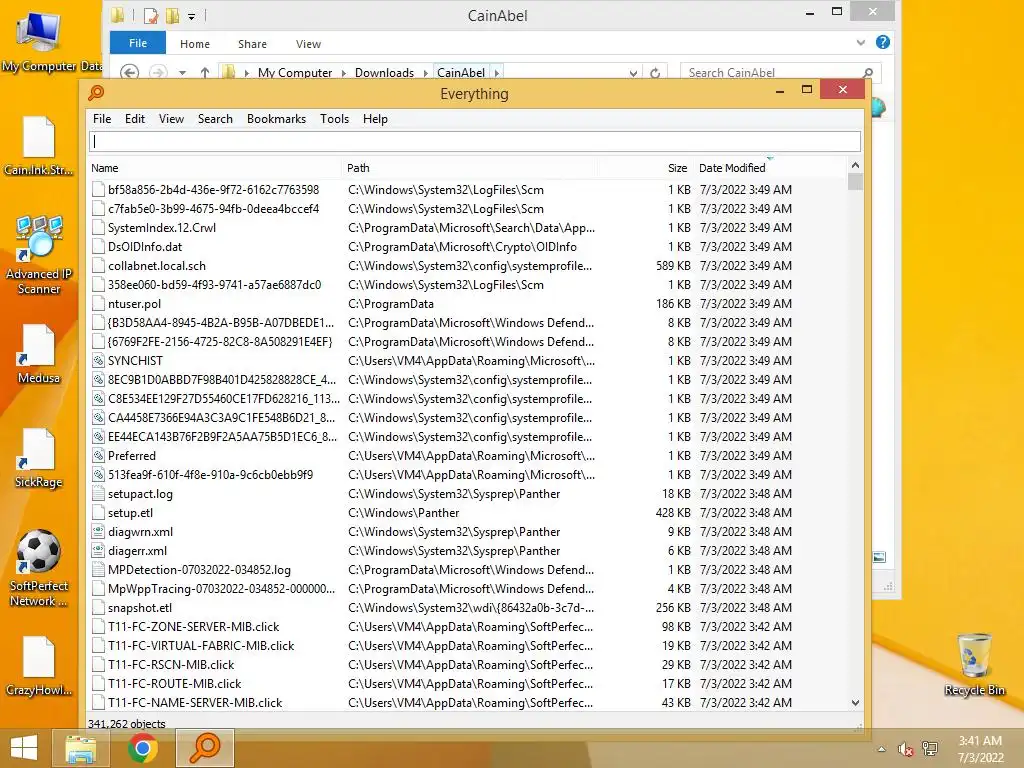The width and height of the screenshot is (1024, 768).
Task: Sort by the Name column header
Action: [x=214, y=168]
